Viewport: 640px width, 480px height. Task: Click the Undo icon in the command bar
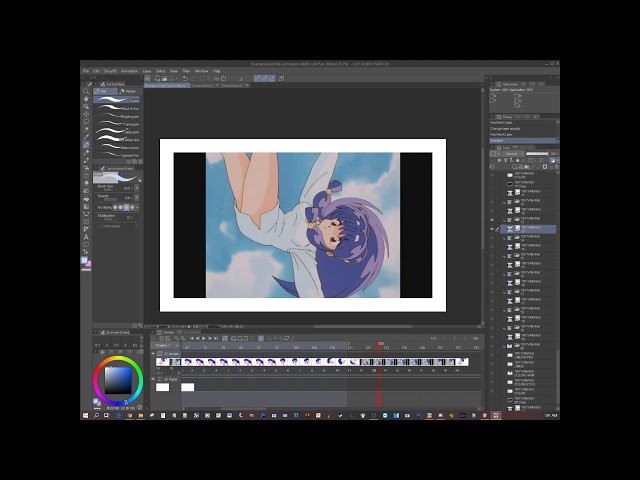pyautogui.click(x=185, y=78)
